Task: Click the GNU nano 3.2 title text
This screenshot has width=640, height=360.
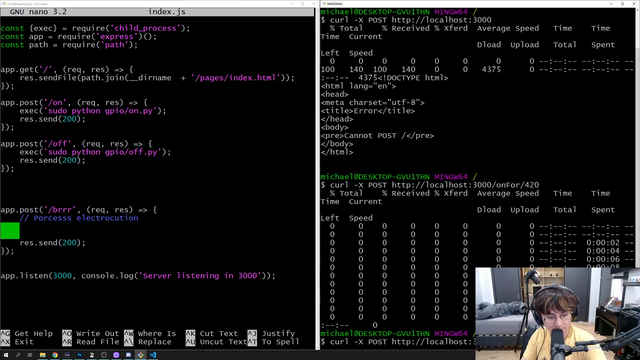Action: click(x=38, y=12)
